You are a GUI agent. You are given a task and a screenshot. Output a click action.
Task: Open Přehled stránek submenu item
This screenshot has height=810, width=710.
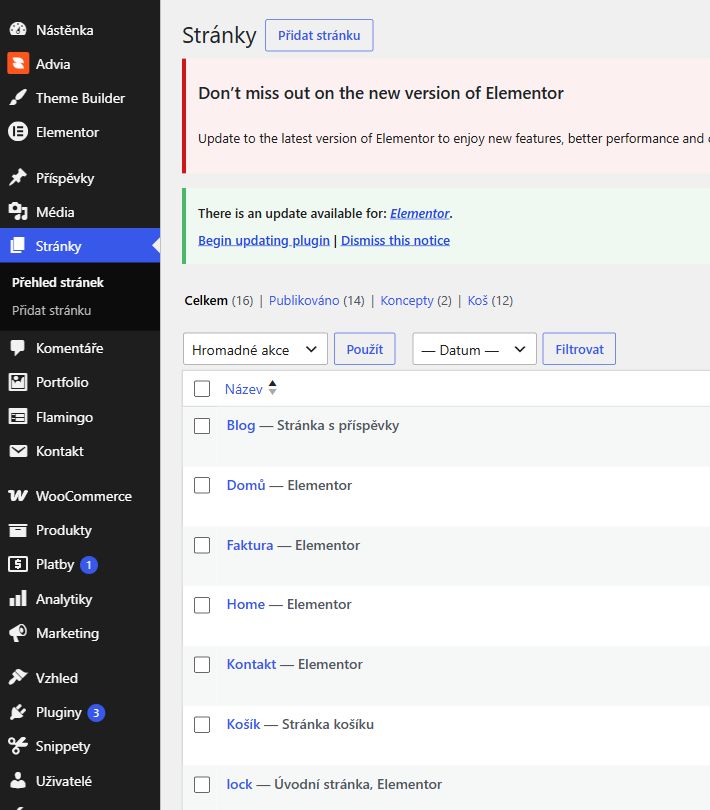58,282
